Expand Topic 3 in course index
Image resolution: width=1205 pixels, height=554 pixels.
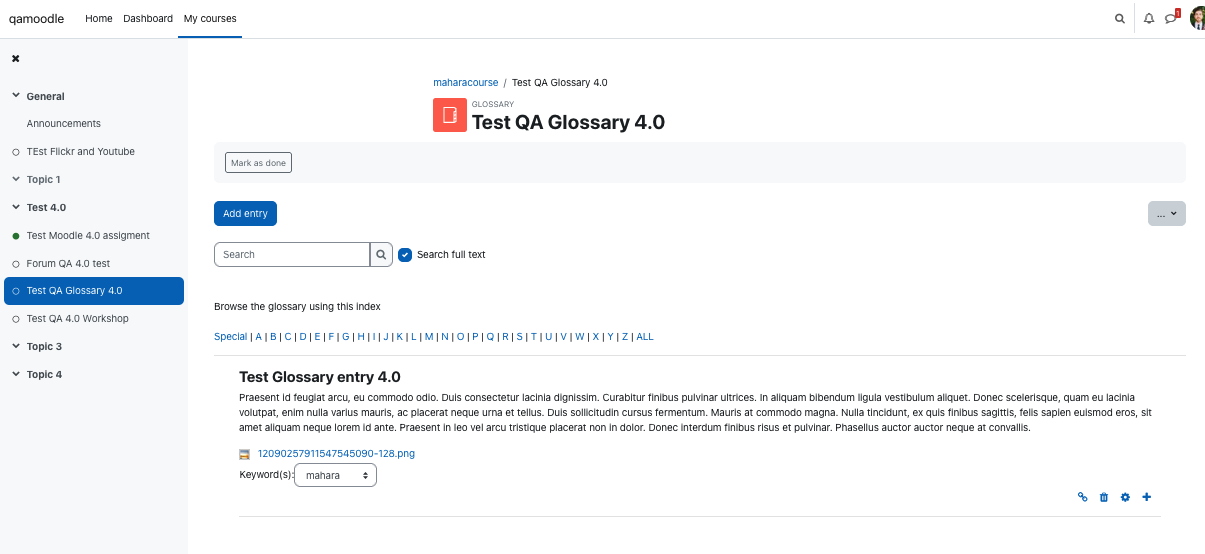click(x=16, y=346)
